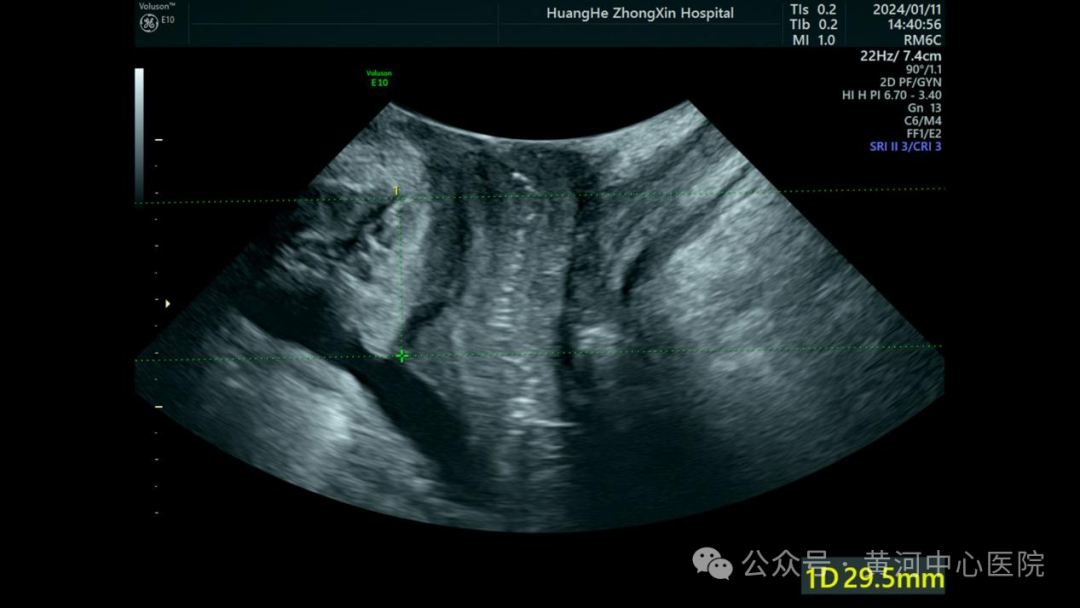Viewport: 1080px width, 608px height.
Task: Click the blue SRI II 3/CRI 3 text
Action: point(905,147)
